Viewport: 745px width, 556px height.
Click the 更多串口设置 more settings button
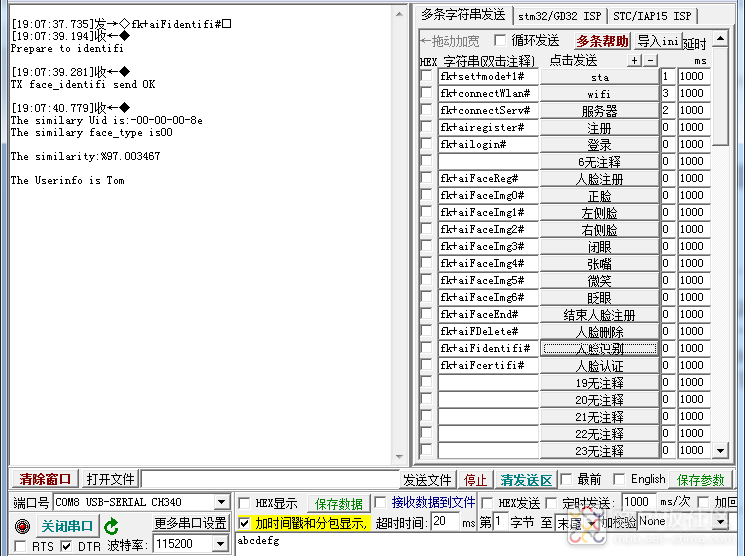190,523
